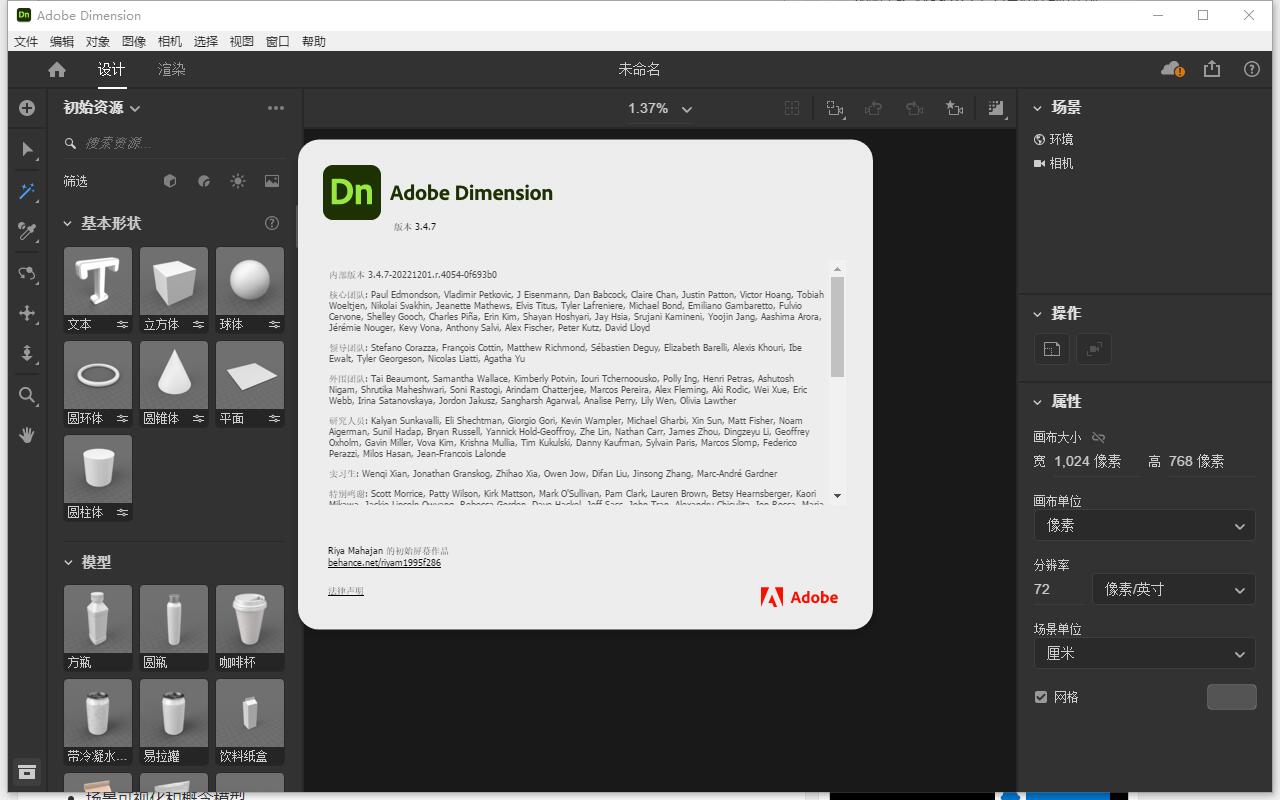1280x800 pixels.
Task: Open the starter assets more options menu
Action: click(x=276, y=108)
